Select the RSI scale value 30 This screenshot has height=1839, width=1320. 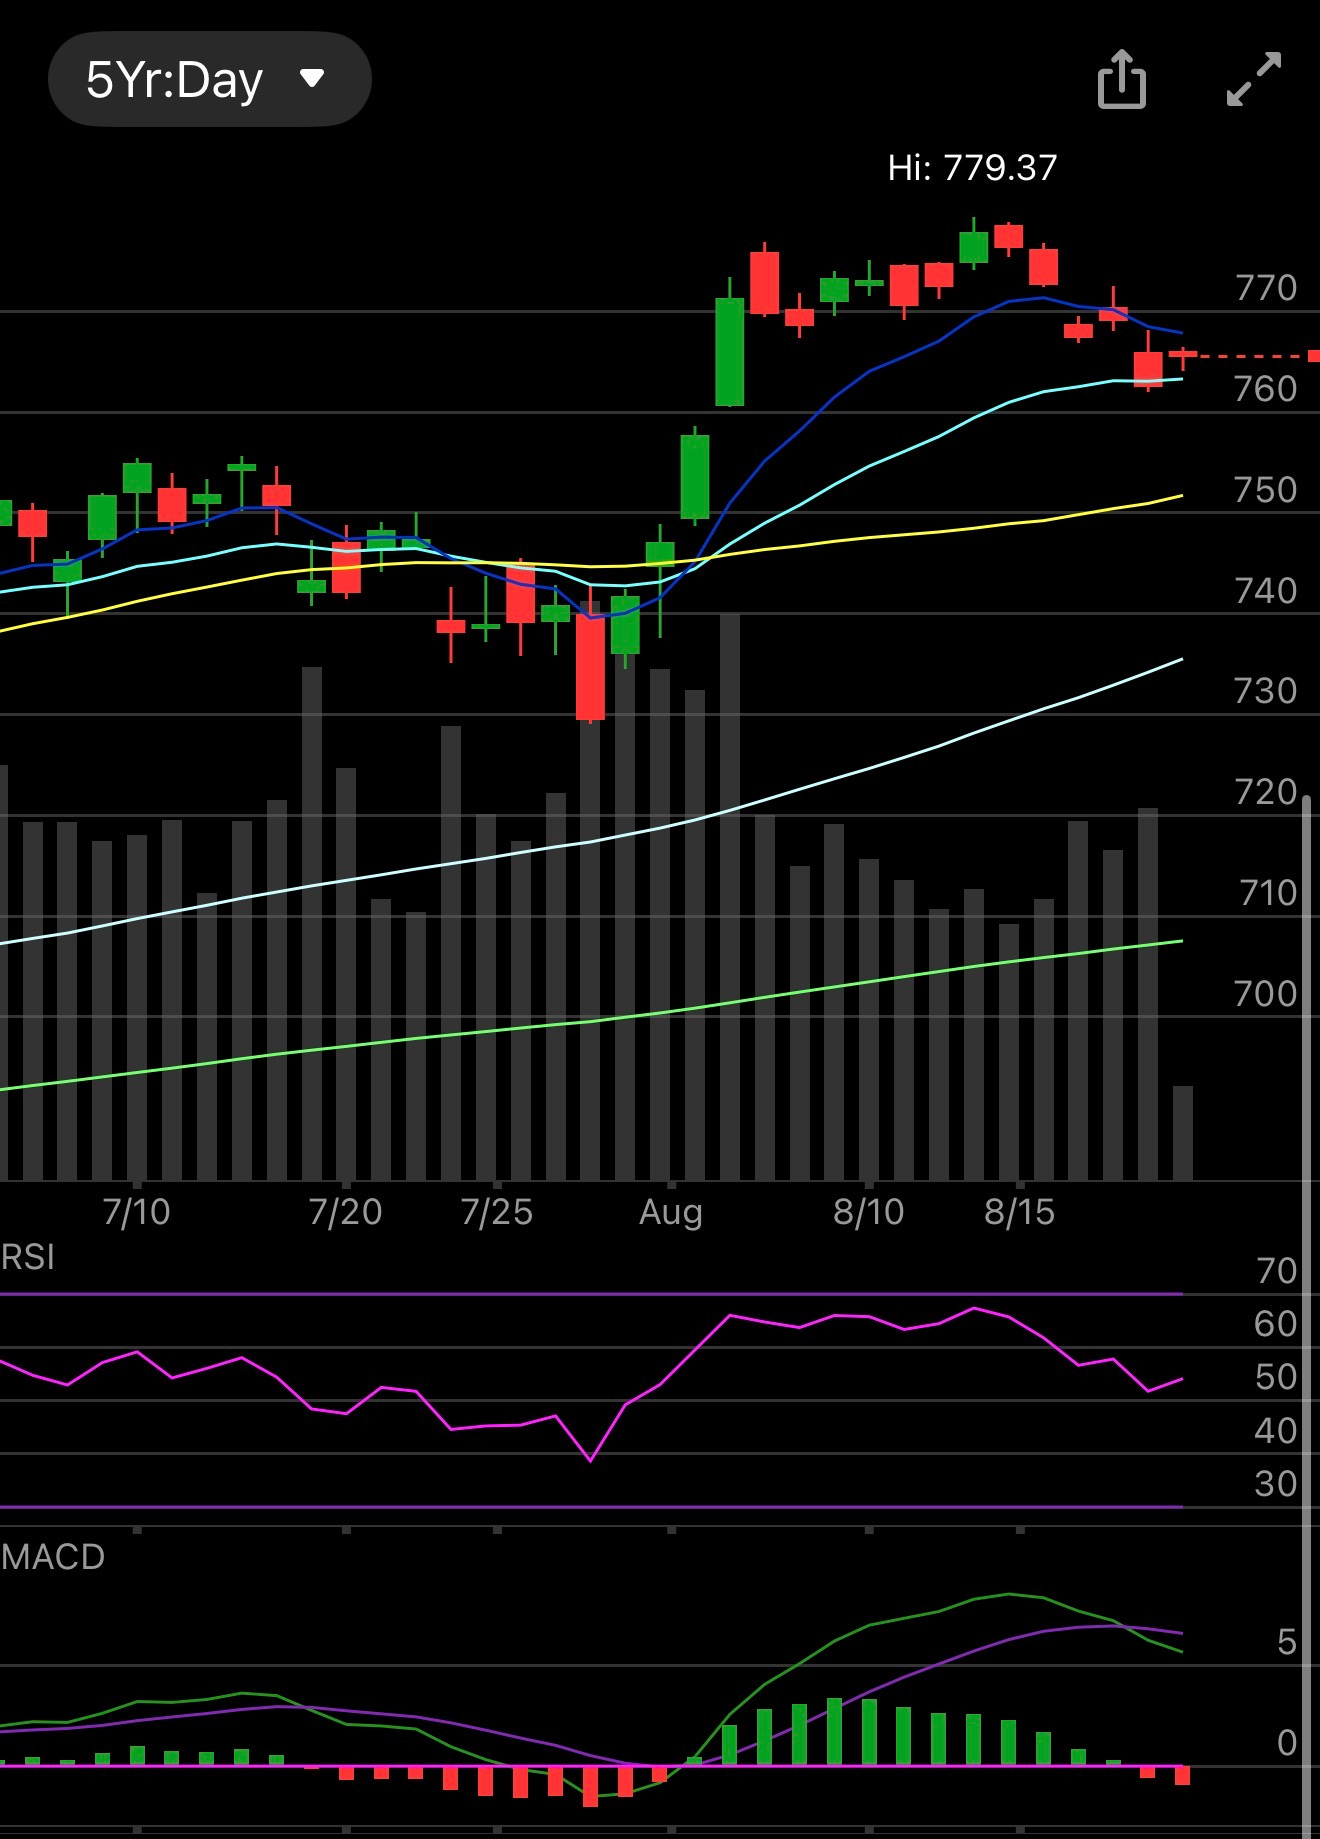pyautogui.click(x=1276, y=1484)
